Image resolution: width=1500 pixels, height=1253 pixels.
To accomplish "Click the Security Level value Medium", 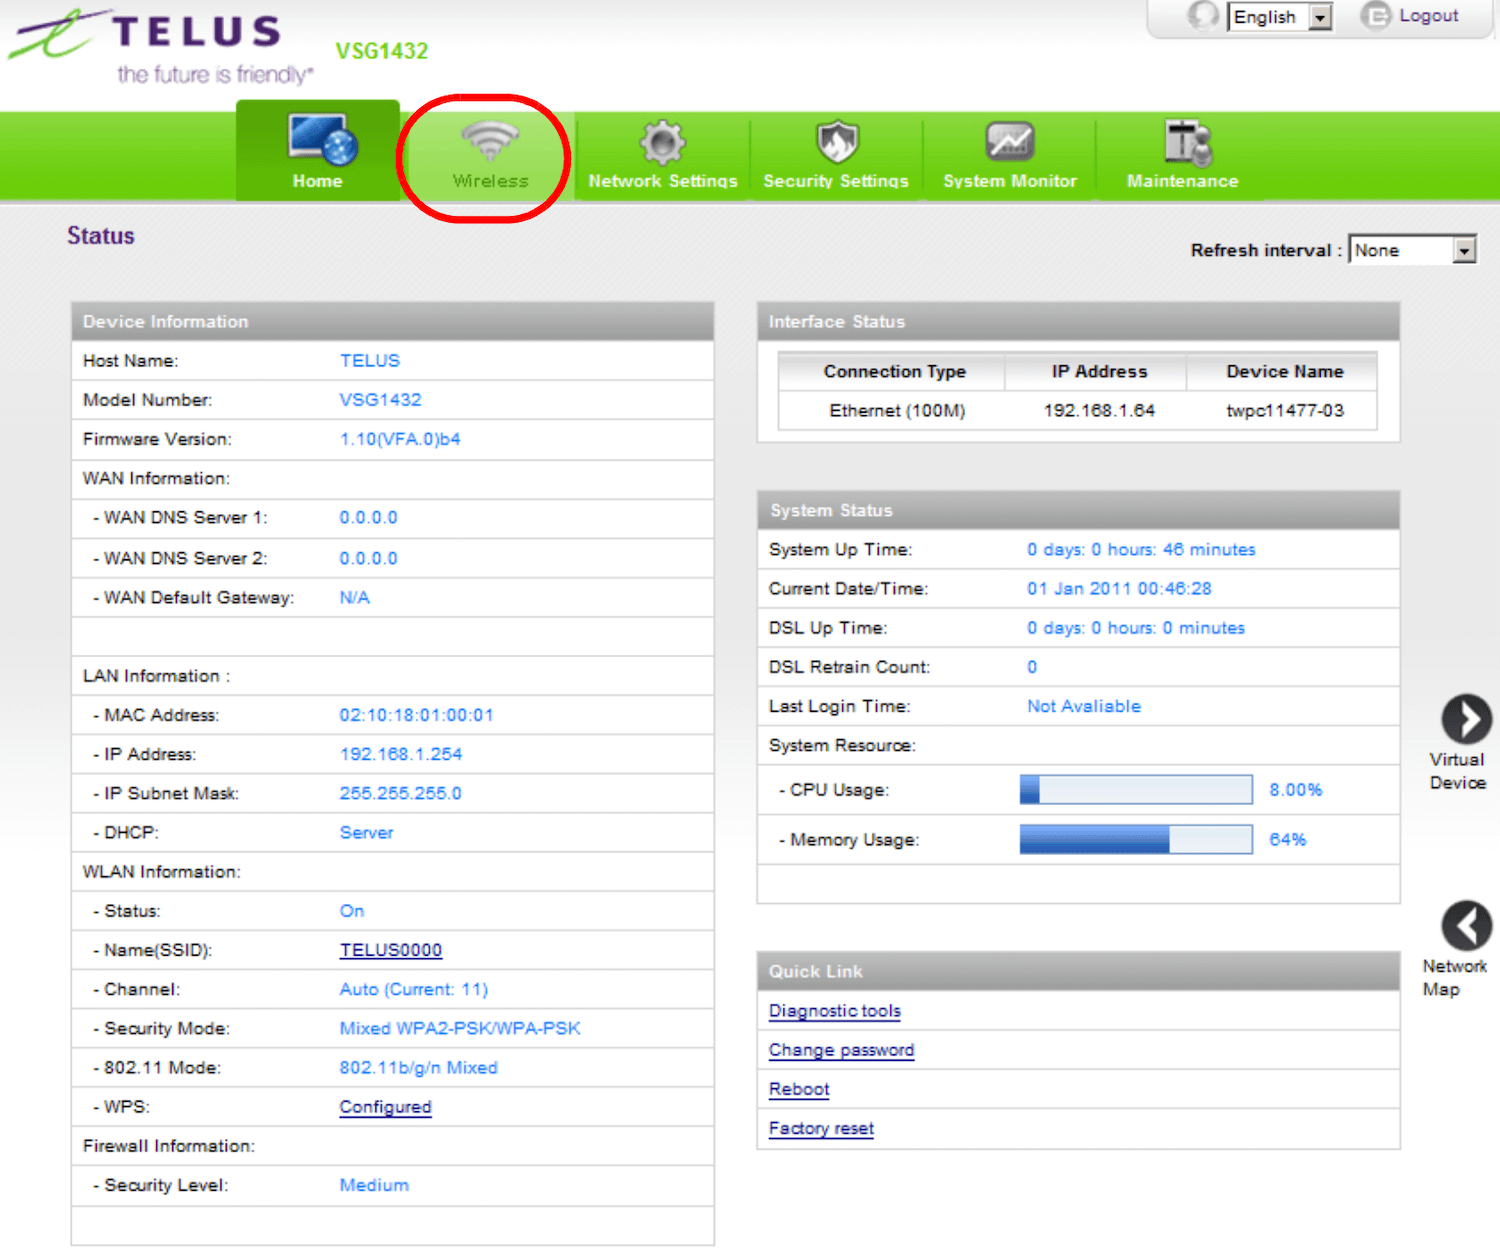I will tap(374, 1185).
